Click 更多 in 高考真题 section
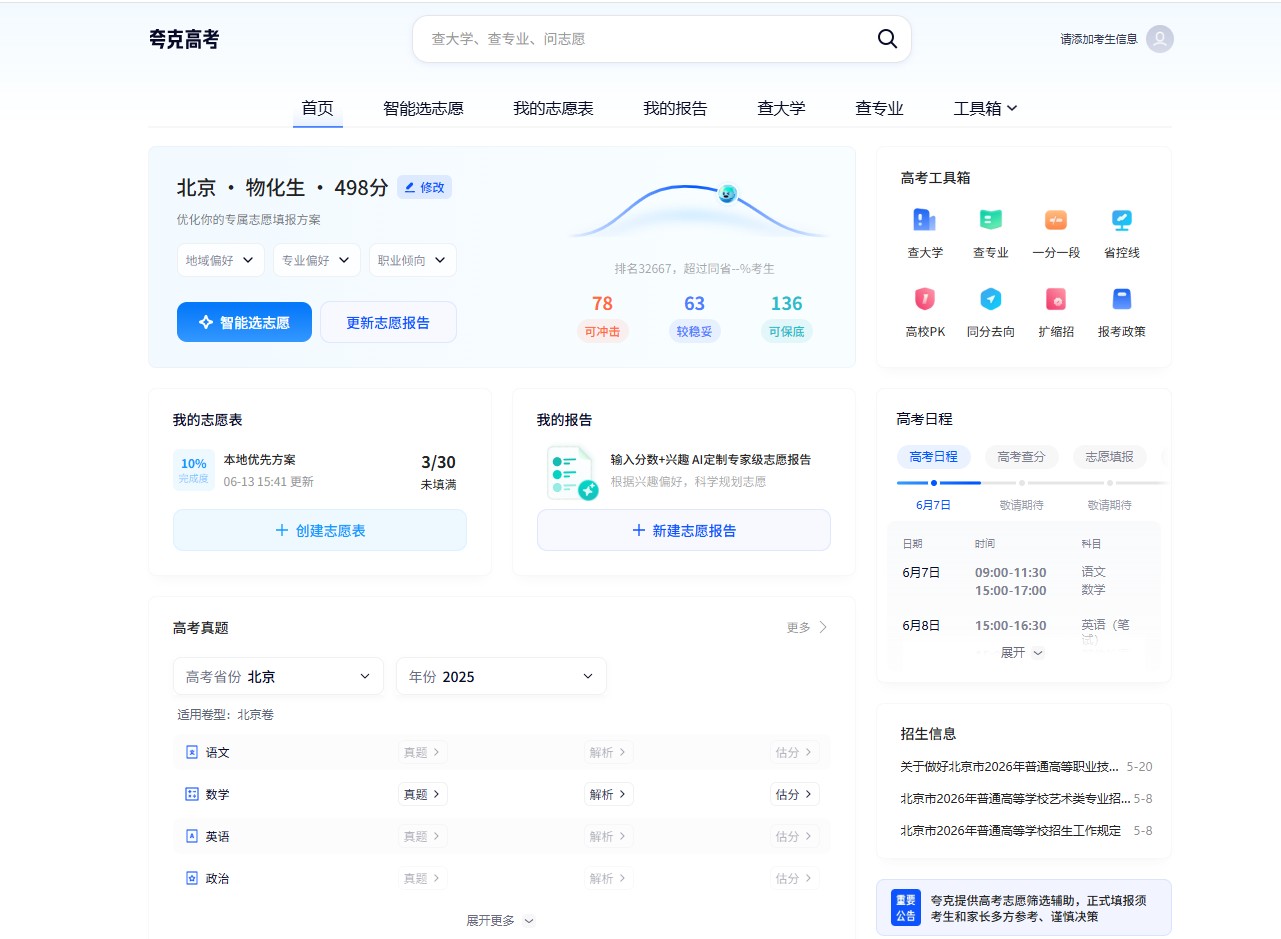This screenshot has width=1281, height=939. point(808,627)
